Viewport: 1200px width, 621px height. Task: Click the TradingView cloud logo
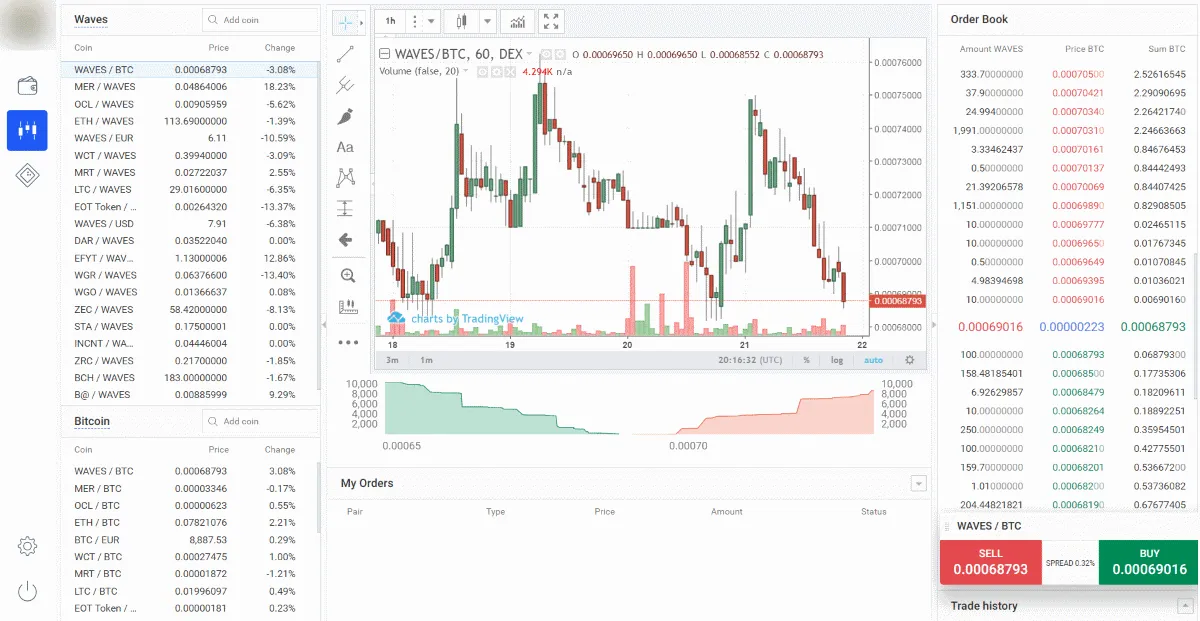[x=396, y=318]
